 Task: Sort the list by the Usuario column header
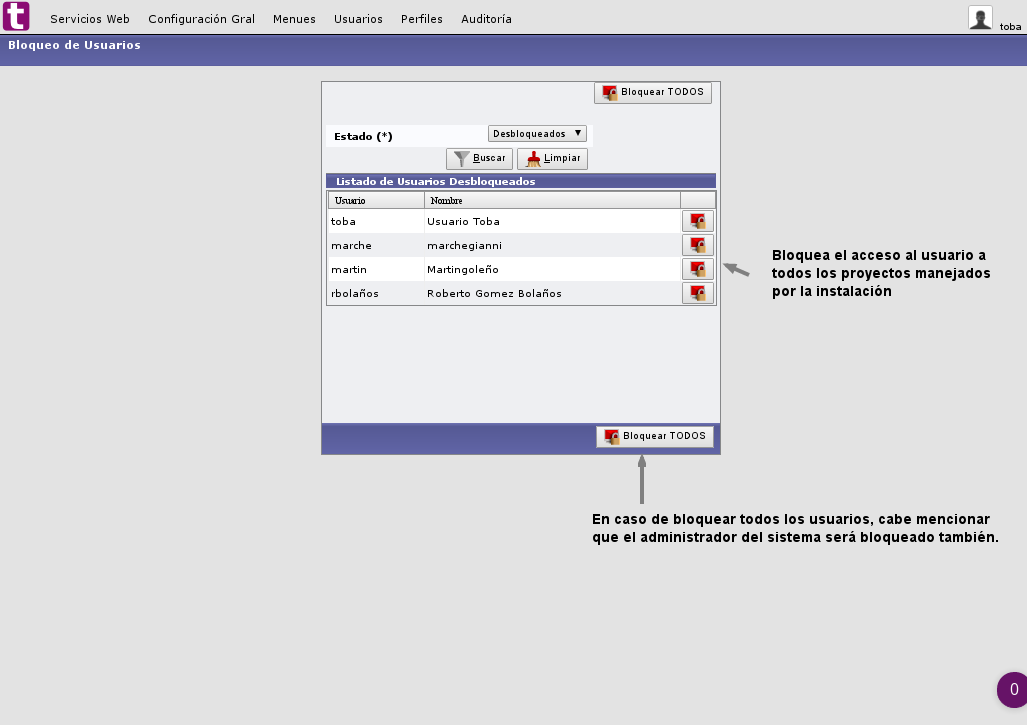tap(350, 199)
